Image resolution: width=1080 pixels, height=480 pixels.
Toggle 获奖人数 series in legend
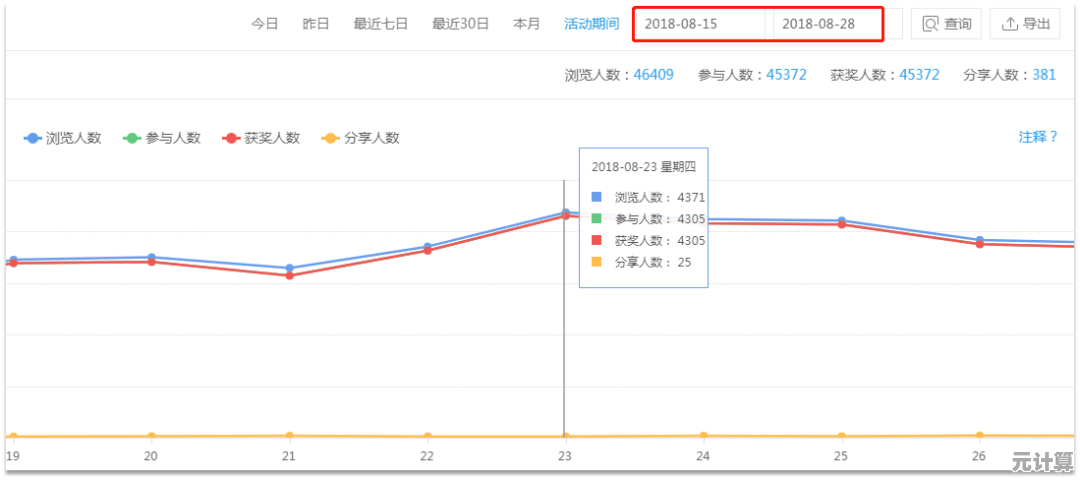click(261, 138)
